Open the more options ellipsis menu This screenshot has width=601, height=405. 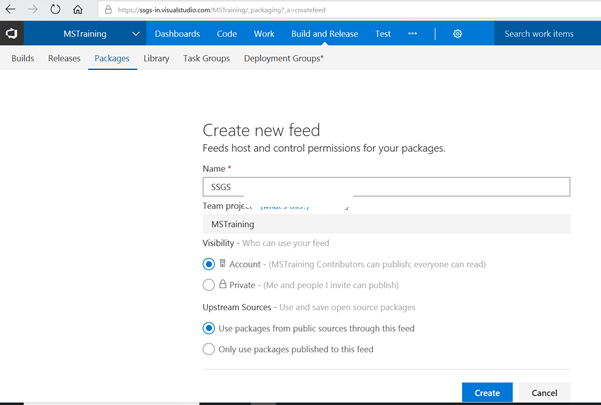point(412,34)
